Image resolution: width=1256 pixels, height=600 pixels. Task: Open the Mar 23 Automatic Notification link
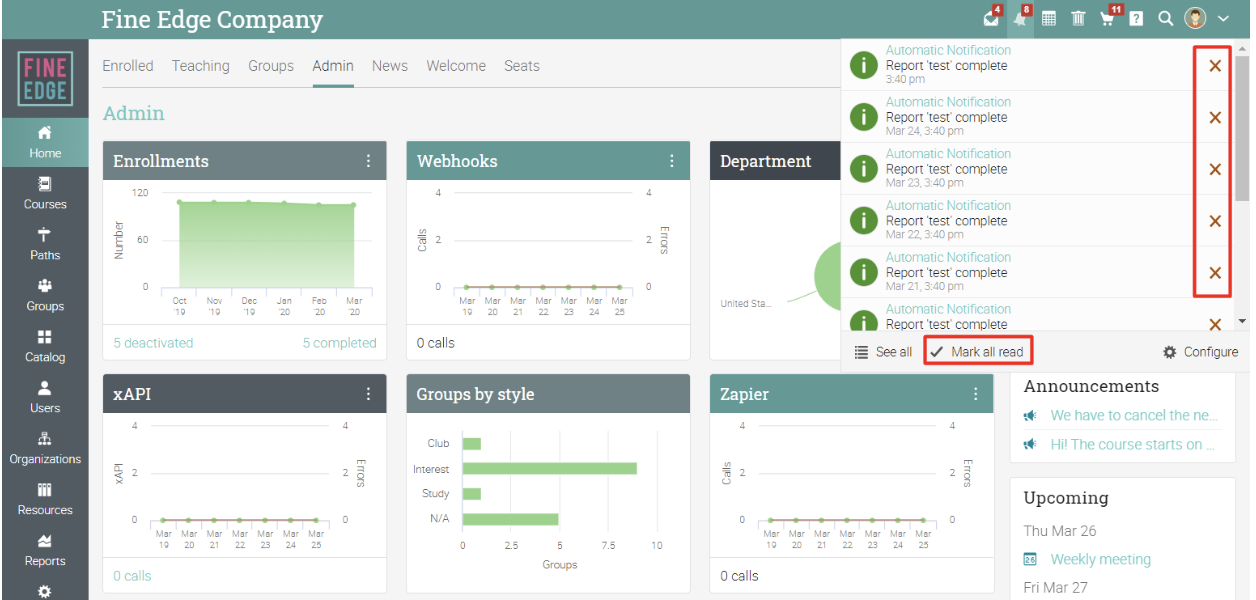click(948, 154)
